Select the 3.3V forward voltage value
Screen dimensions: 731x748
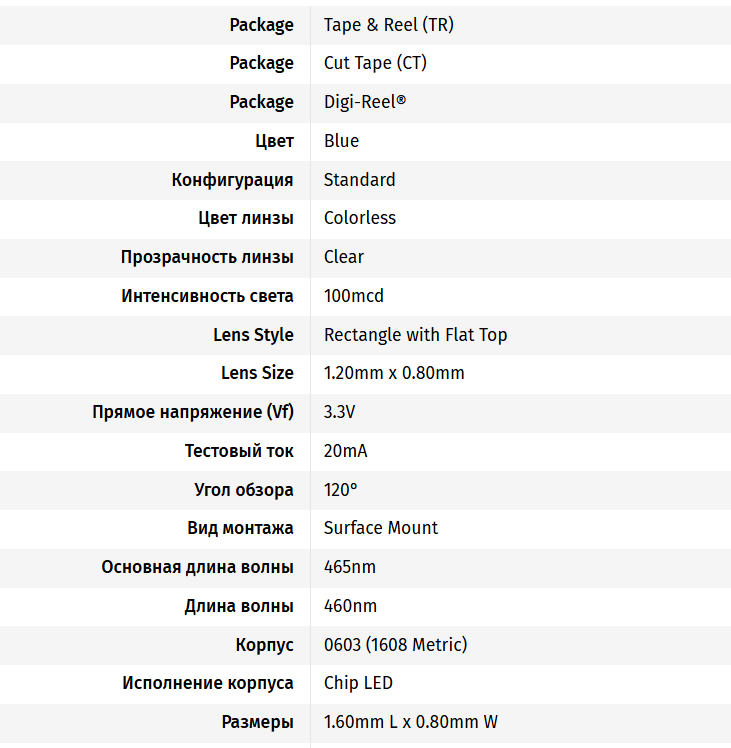(339, 412)
